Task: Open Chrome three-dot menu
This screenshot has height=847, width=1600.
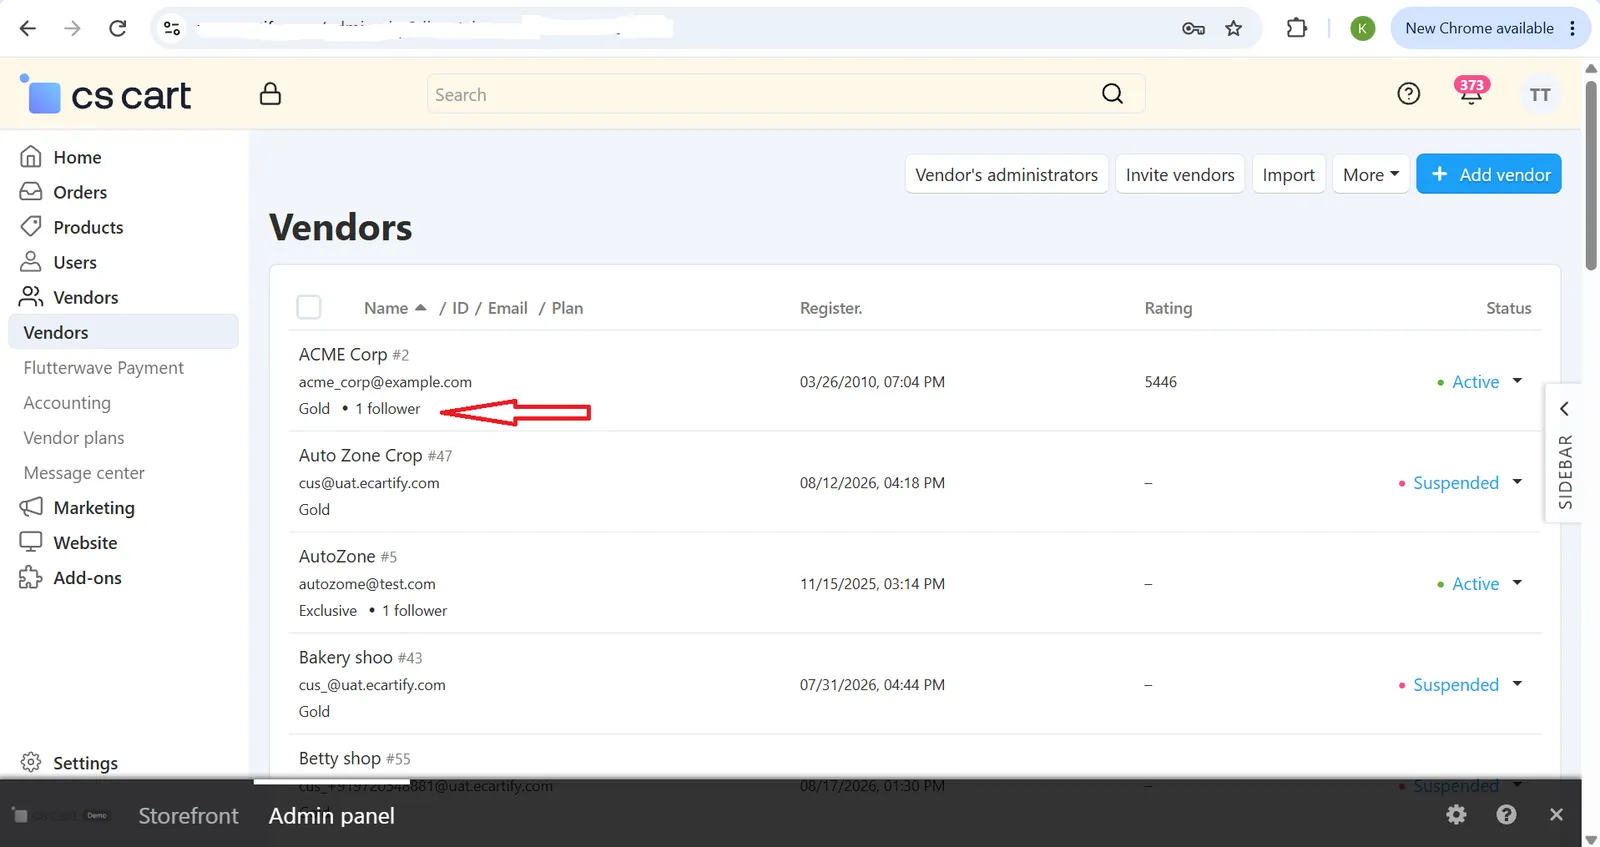Action: coord(1573,28)
